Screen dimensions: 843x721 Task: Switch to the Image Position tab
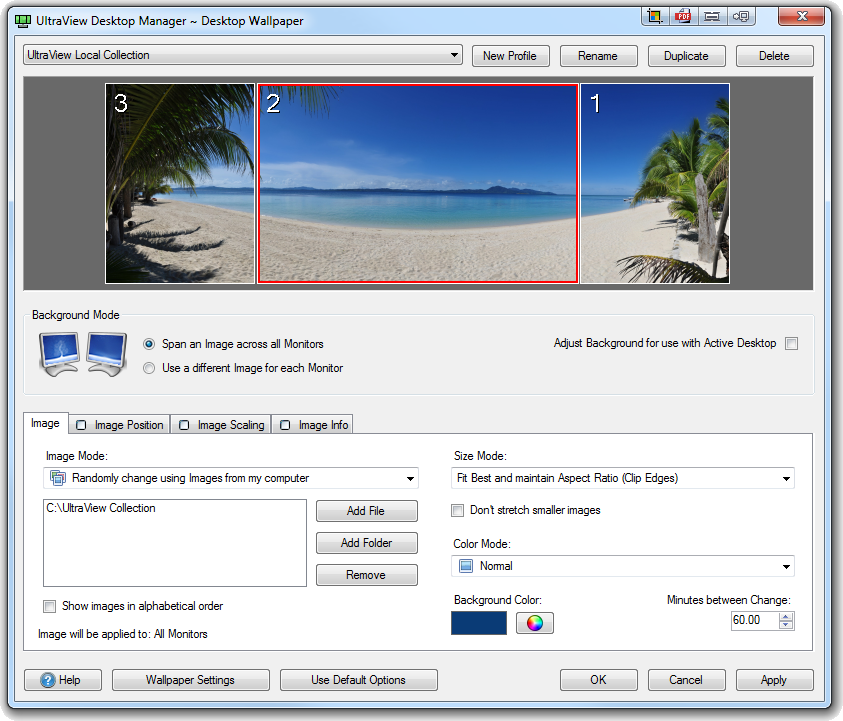[x=120, y=425]
